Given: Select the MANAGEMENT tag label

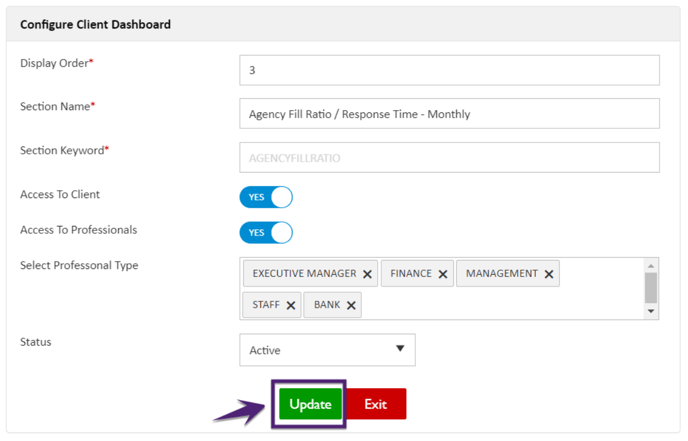Looking at the screenshot, I should tap(502, 274).
